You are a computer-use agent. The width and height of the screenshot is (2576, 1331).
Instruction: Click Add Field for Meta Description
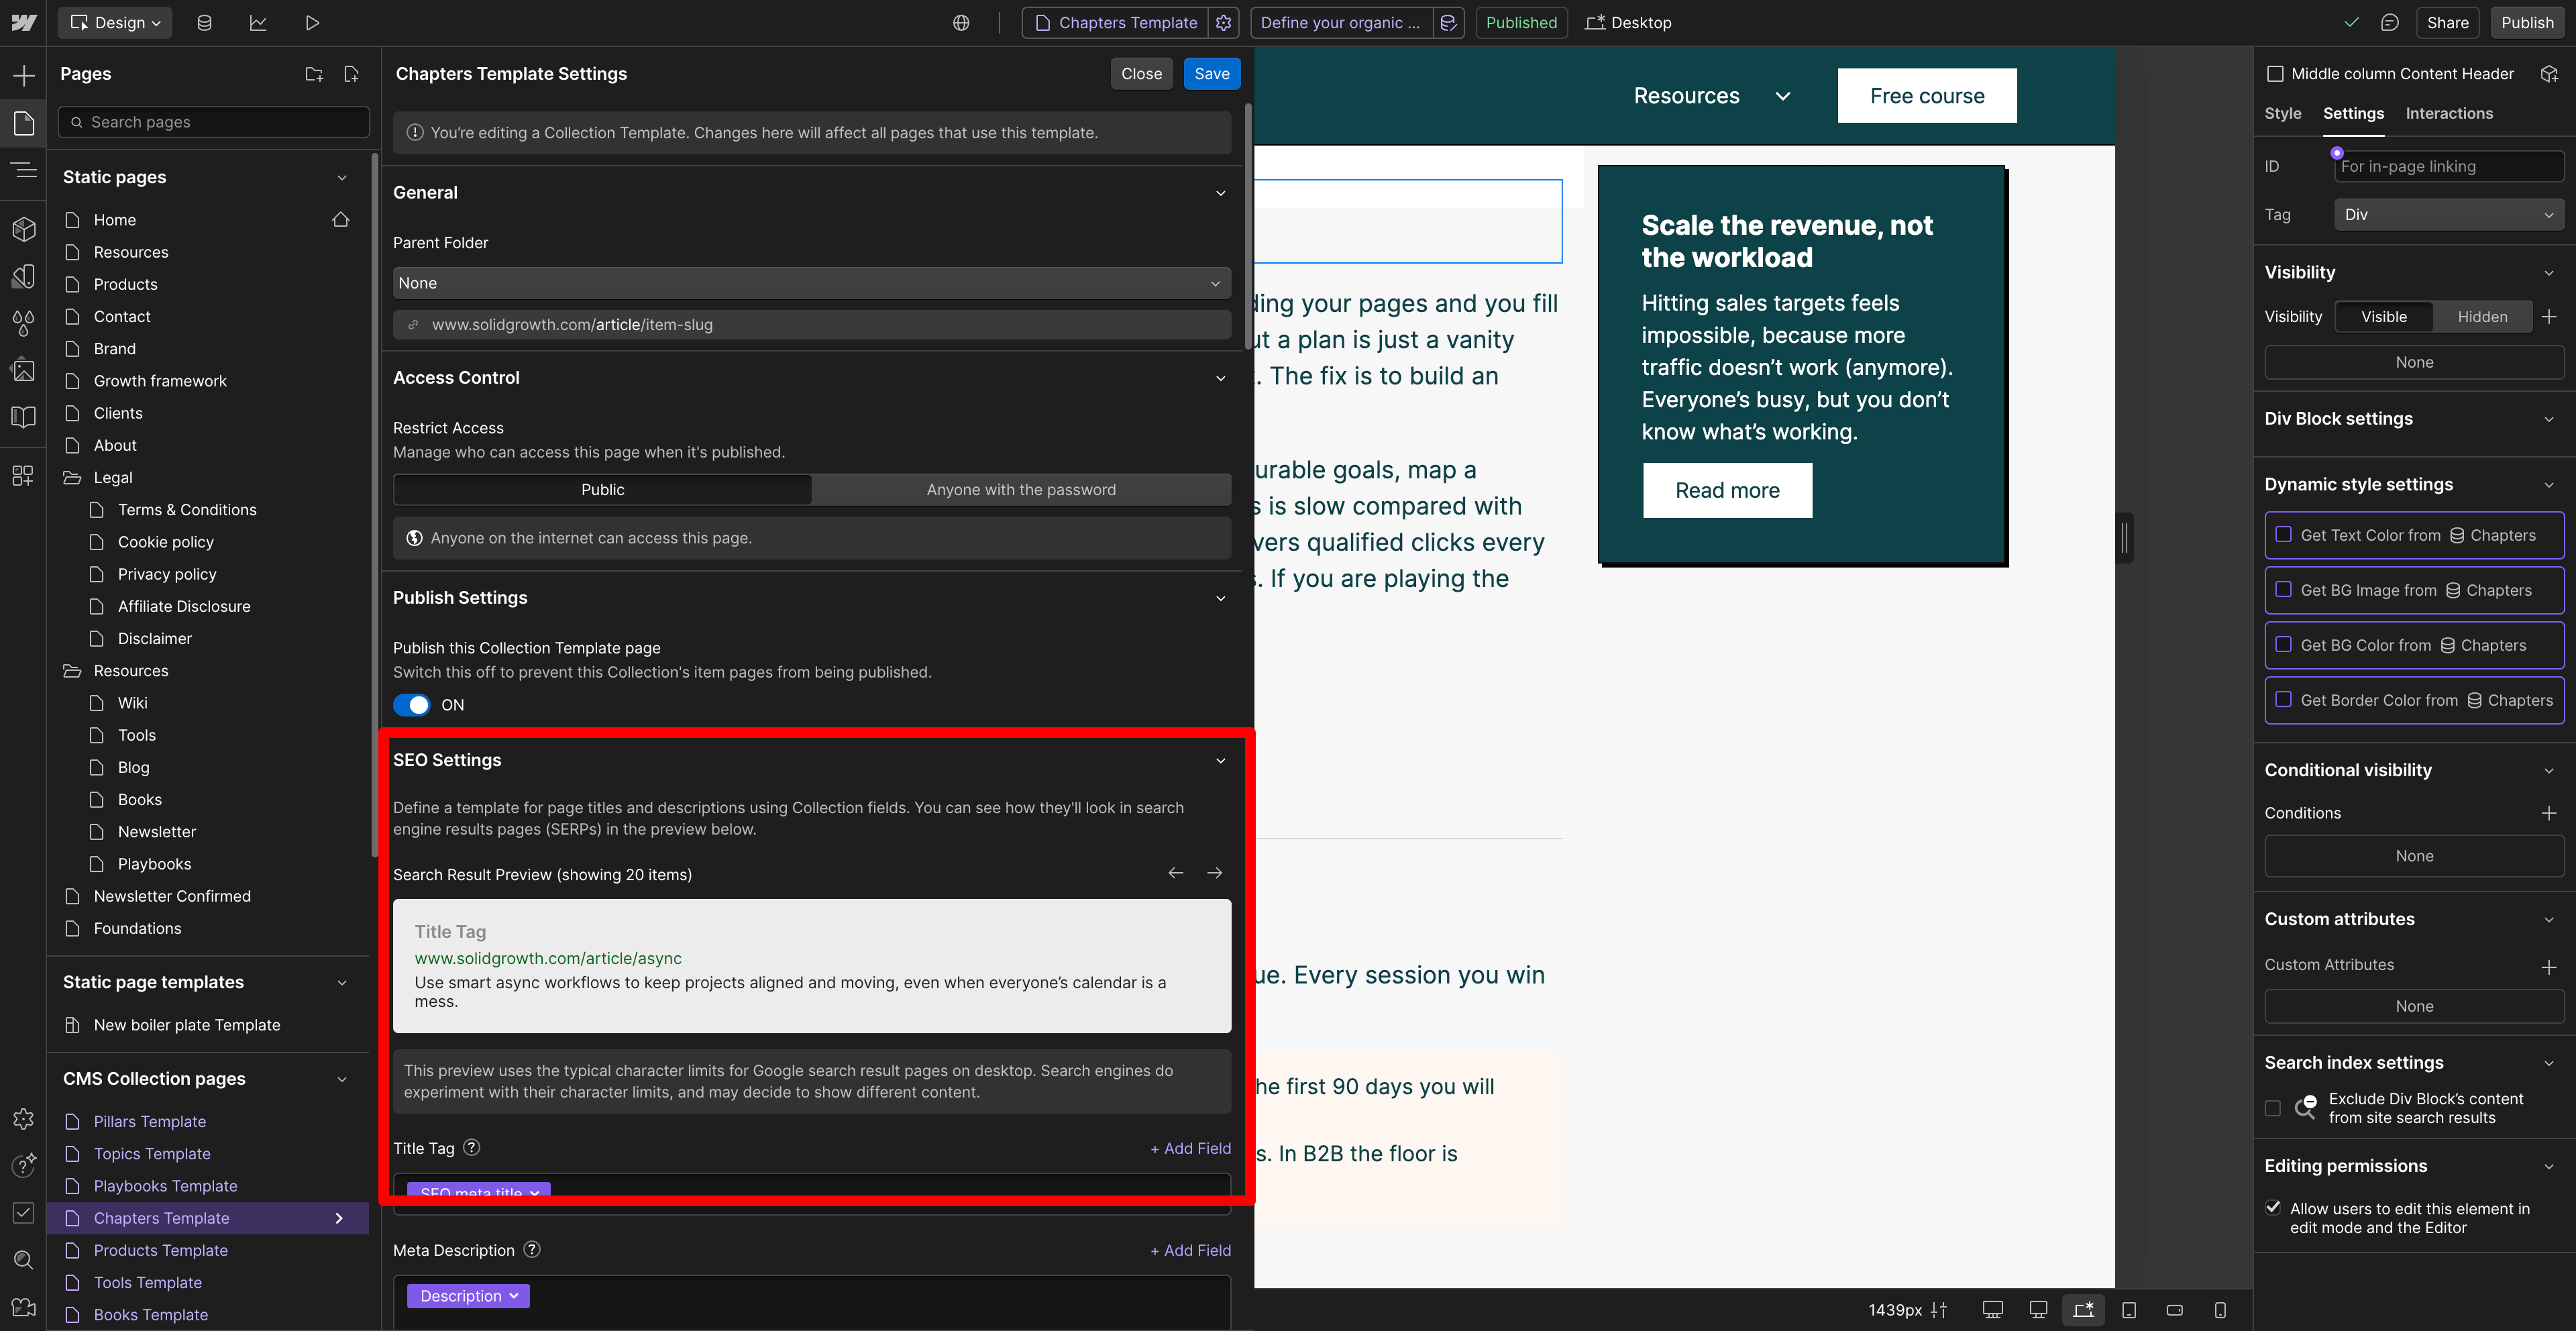pyautogui.click(x=1190, y=1250)
